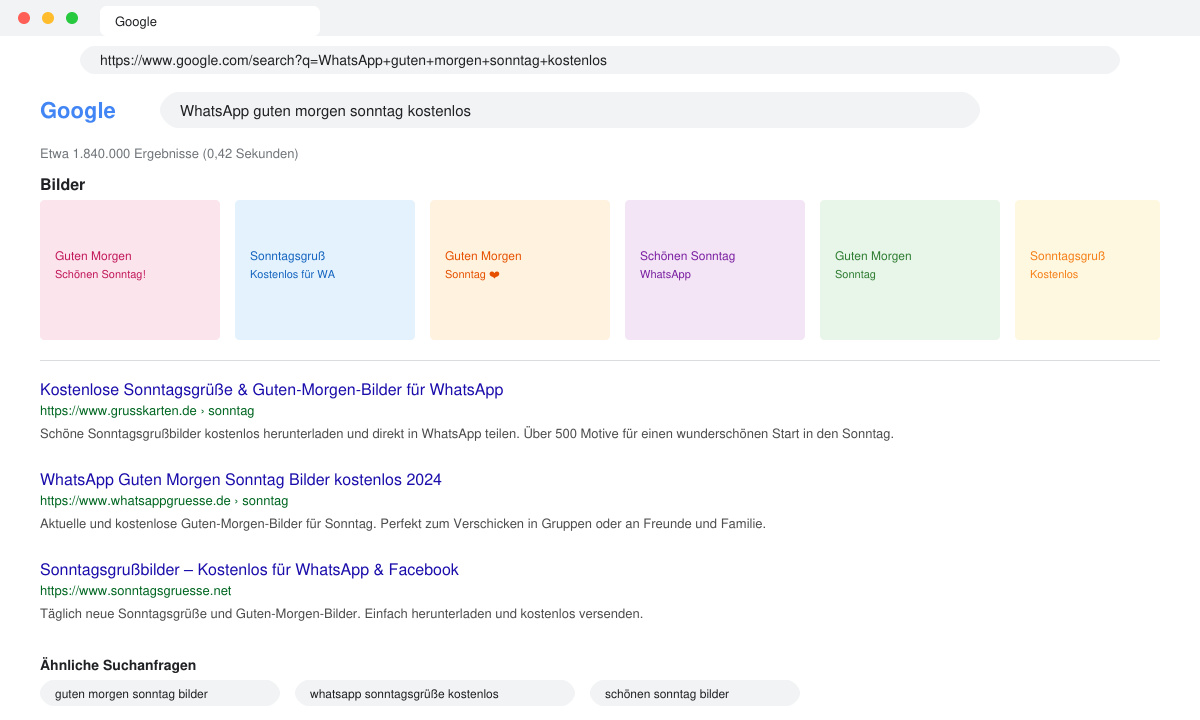Open the pink Guten Morgen Schönen Sonntag image
Screen dimensions: 1200x720
(130, 270)
